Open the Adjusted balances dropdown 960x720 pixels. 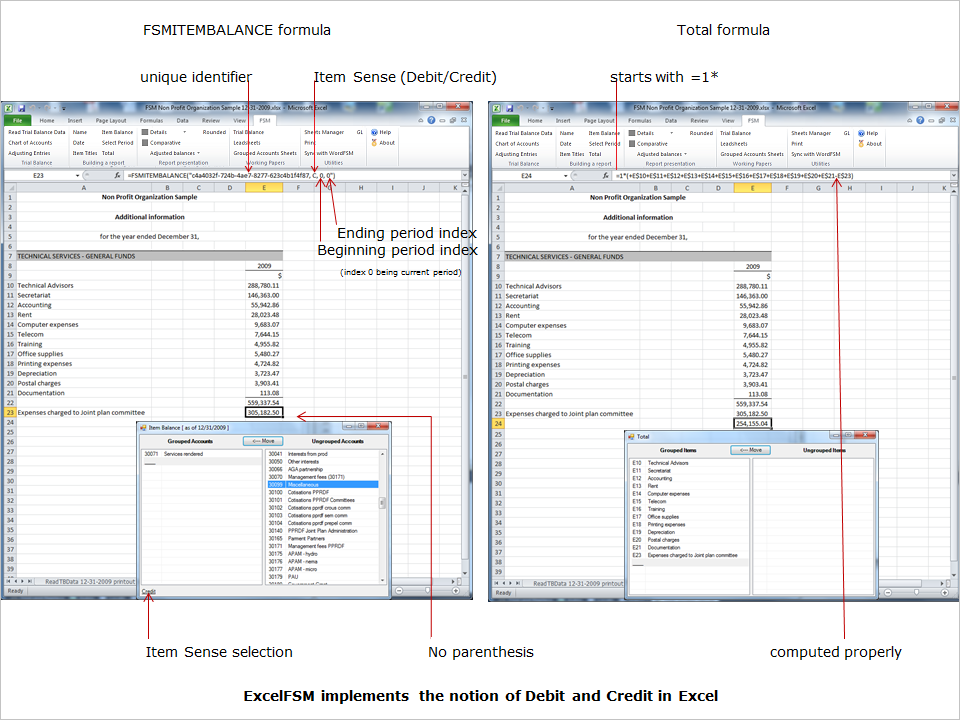coord(176,152)
